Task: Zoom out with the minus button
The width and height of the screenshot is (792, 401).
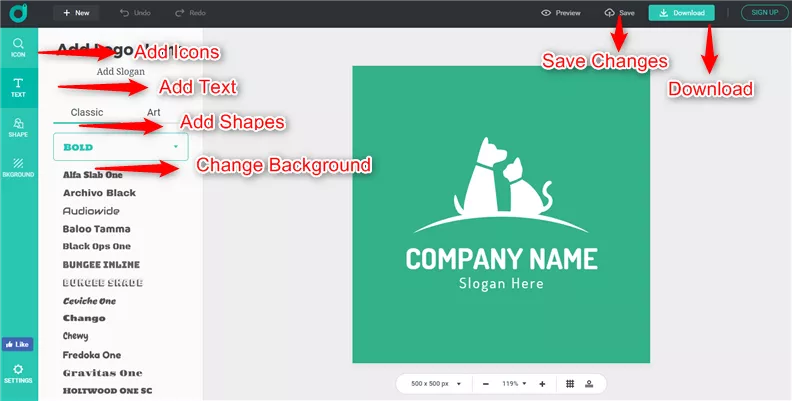Action: tap(485, 384)
